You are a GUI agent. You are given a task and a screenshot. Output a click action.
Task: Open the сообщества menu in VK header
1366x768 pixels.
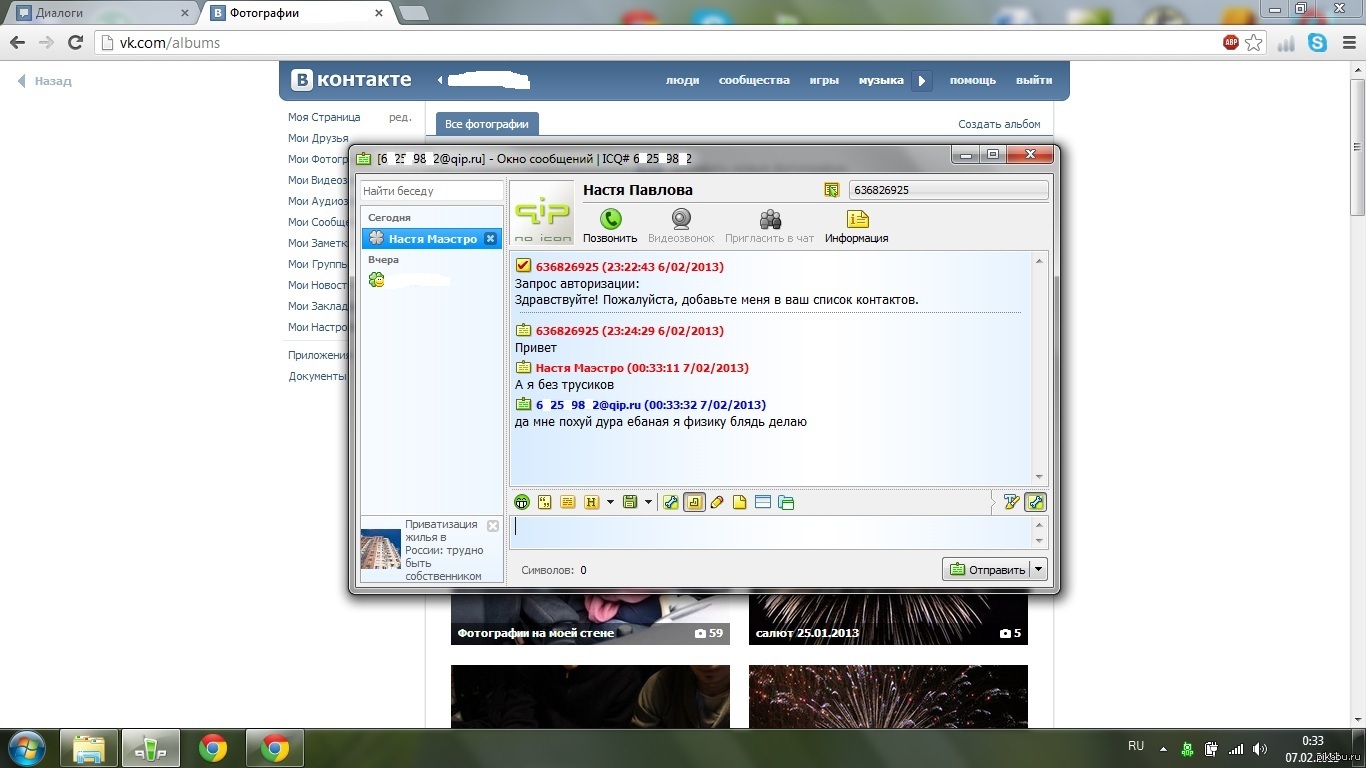pyautogui.click(x=754, y=80)
